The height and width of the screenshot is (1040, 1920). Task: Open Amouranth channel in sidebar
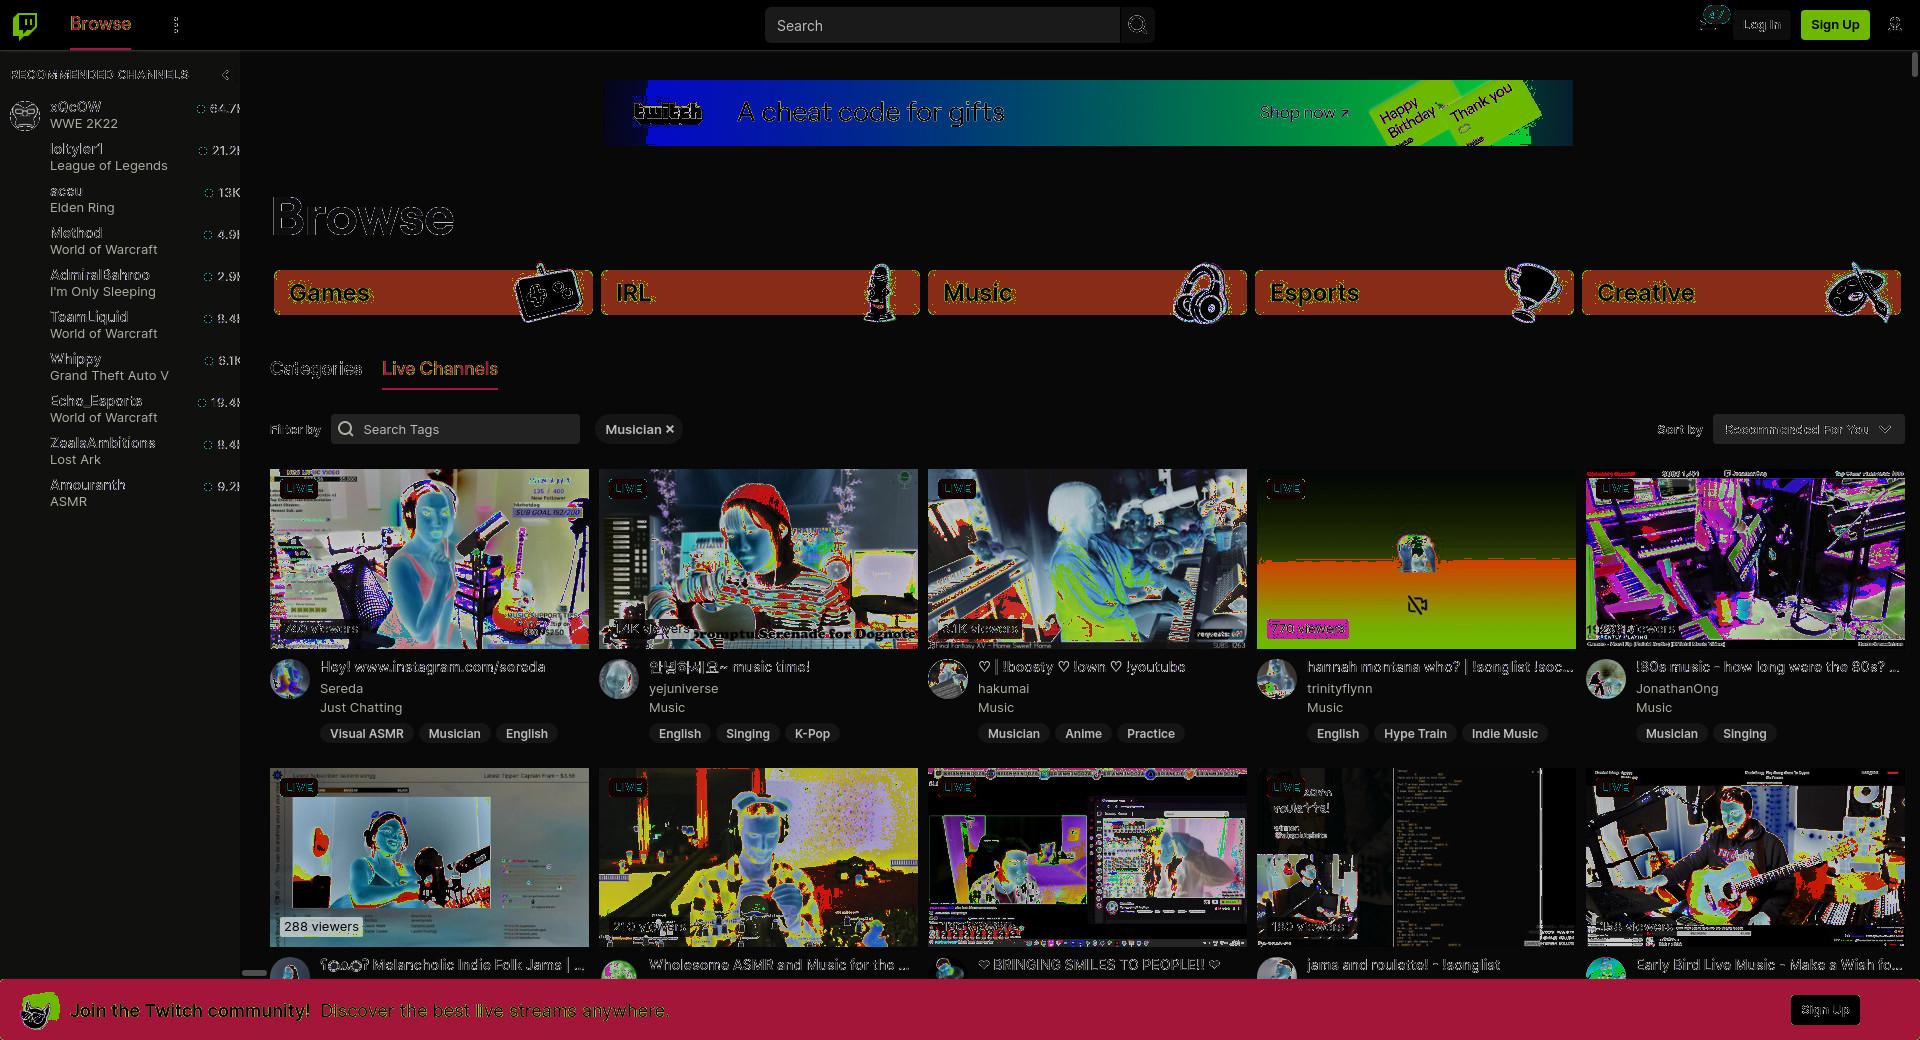(x=120, y=493)
